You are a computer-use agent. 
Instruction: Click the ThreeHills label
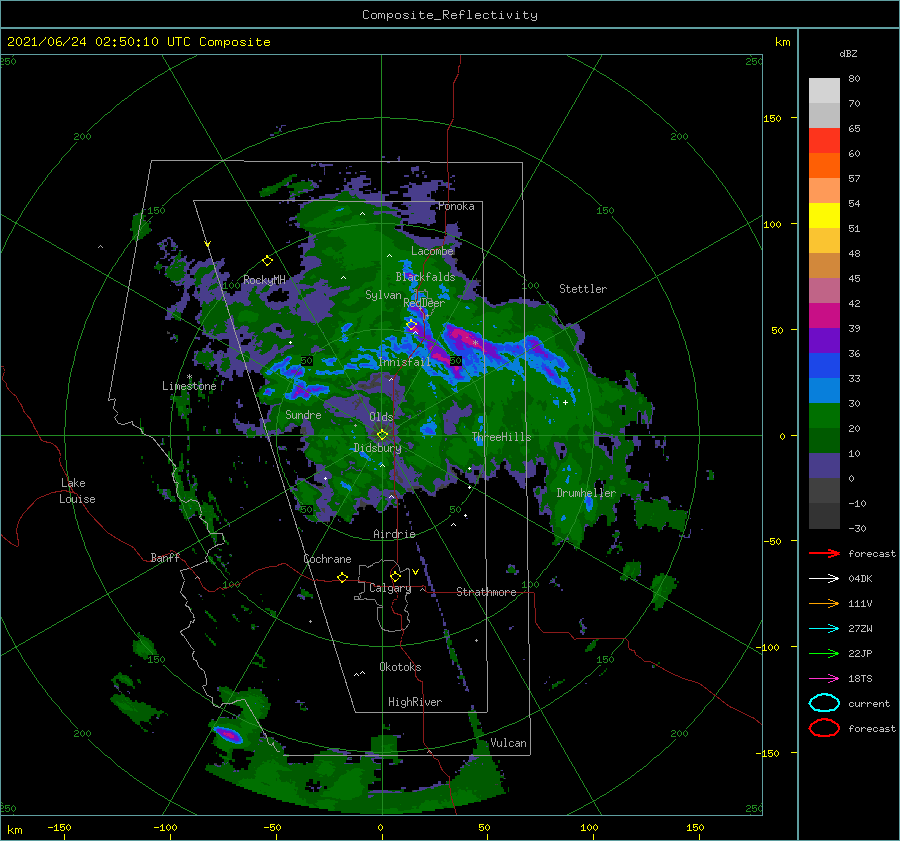point(502,437)
